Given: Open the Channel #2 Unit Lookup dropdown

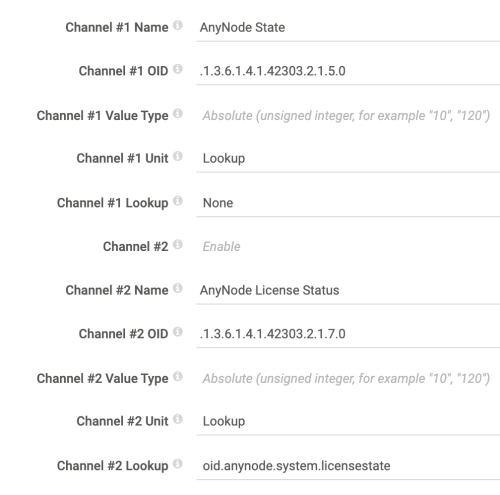Looking at the screenshot, I should click(x=348, y=422).
